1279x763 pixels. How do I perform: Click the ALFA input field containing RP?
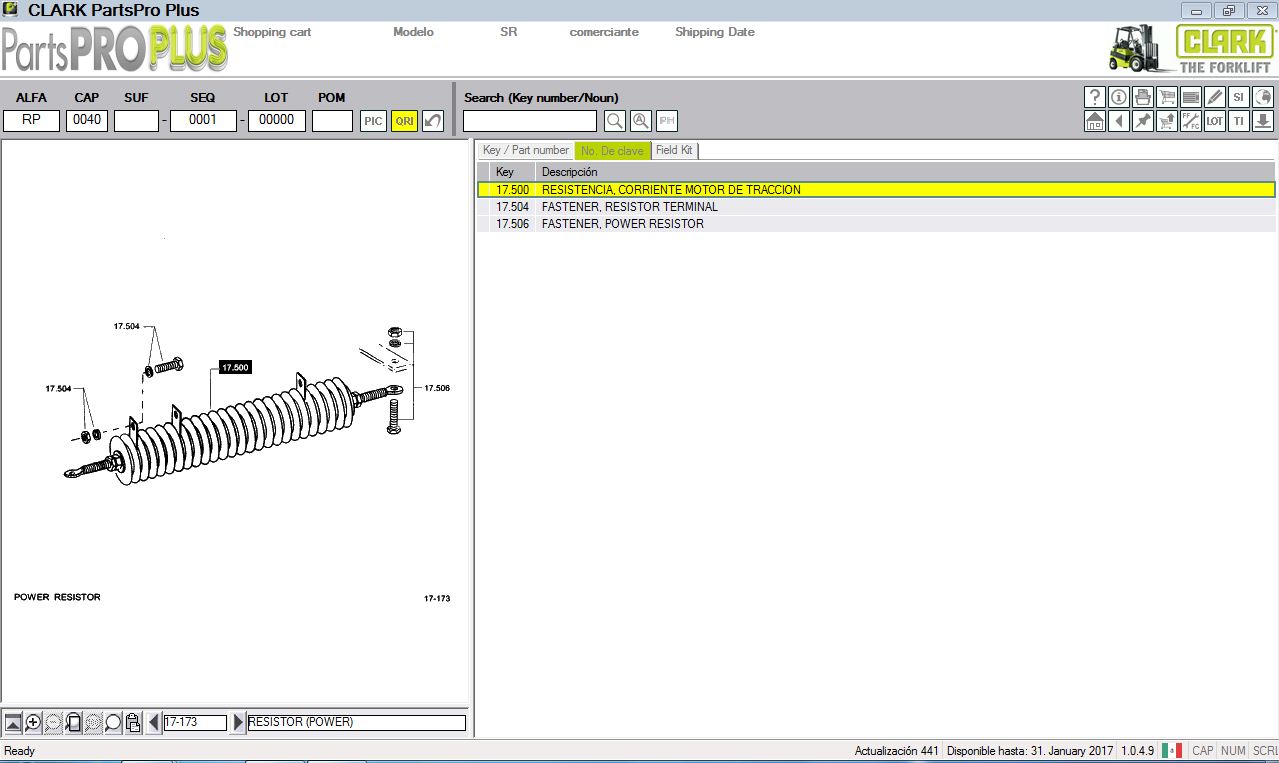coord(31,120)
